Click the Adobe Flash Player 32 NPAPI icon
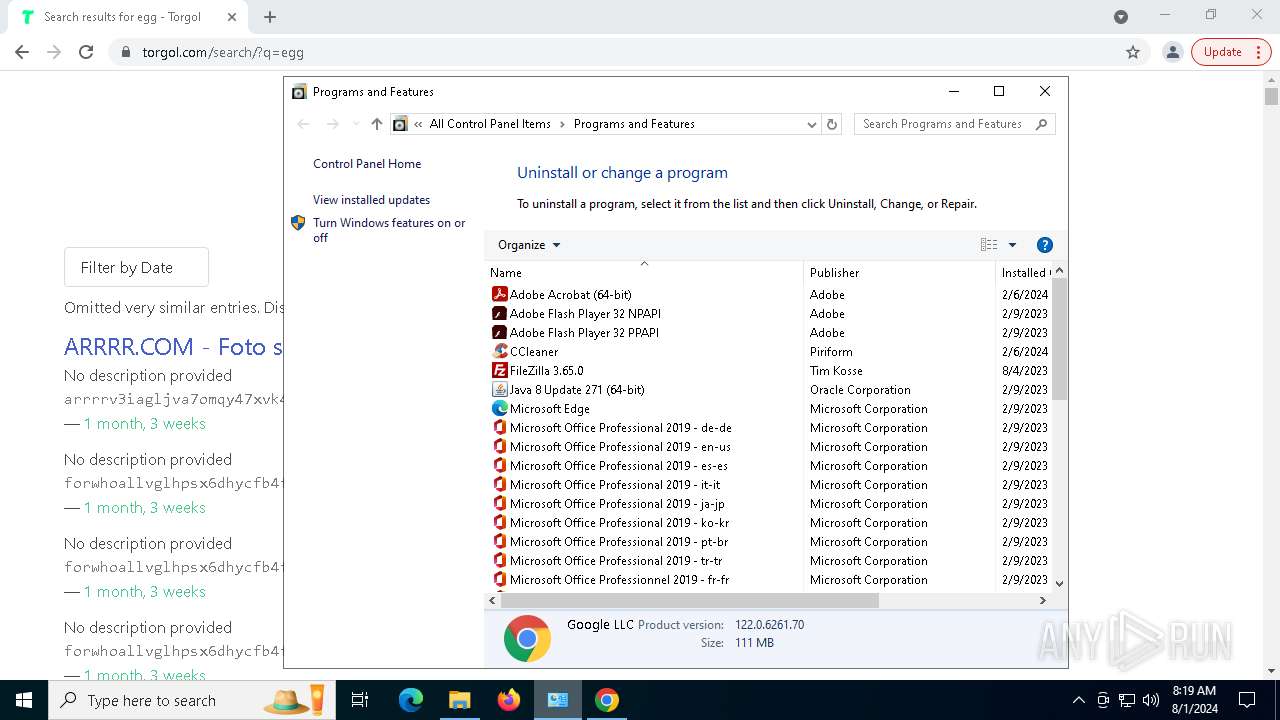Screen dimensions: 1280x720 [x=500, y=314]
